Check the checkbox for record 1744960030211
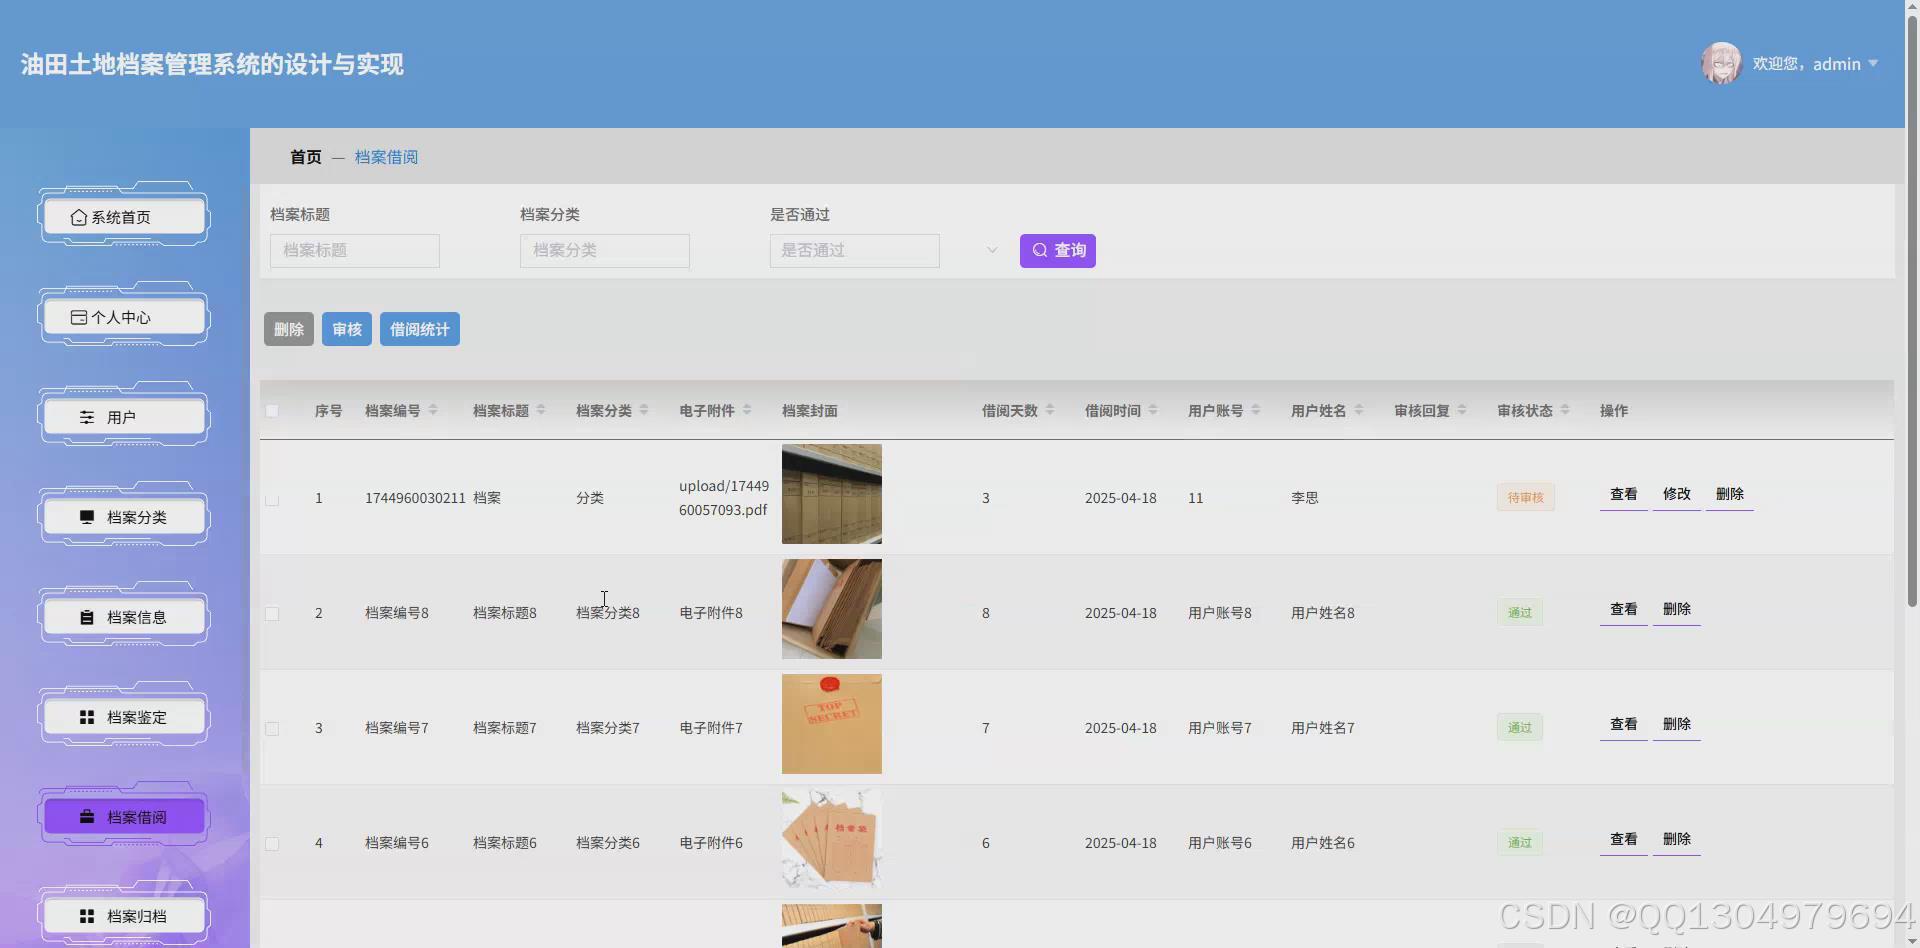 tap(272, 499)
